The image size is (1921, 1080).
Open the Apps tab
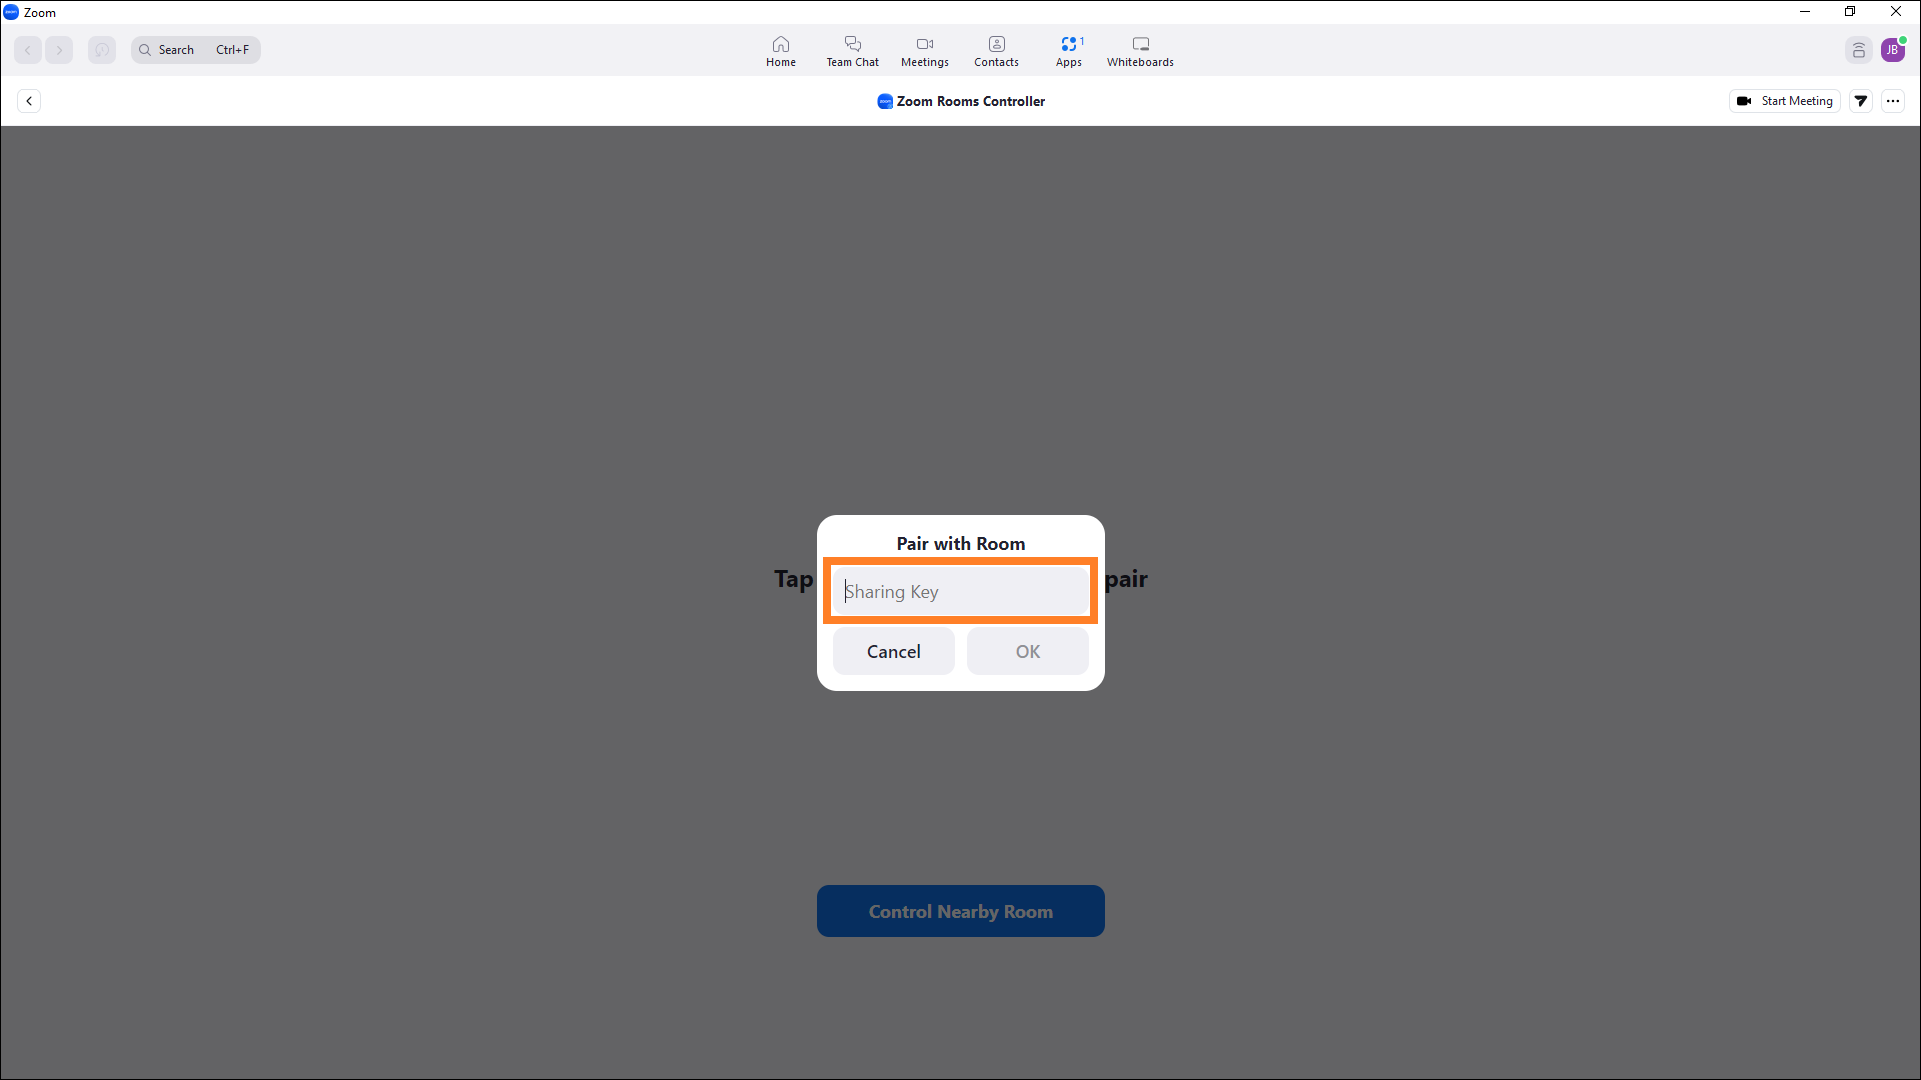(1069, 51)
